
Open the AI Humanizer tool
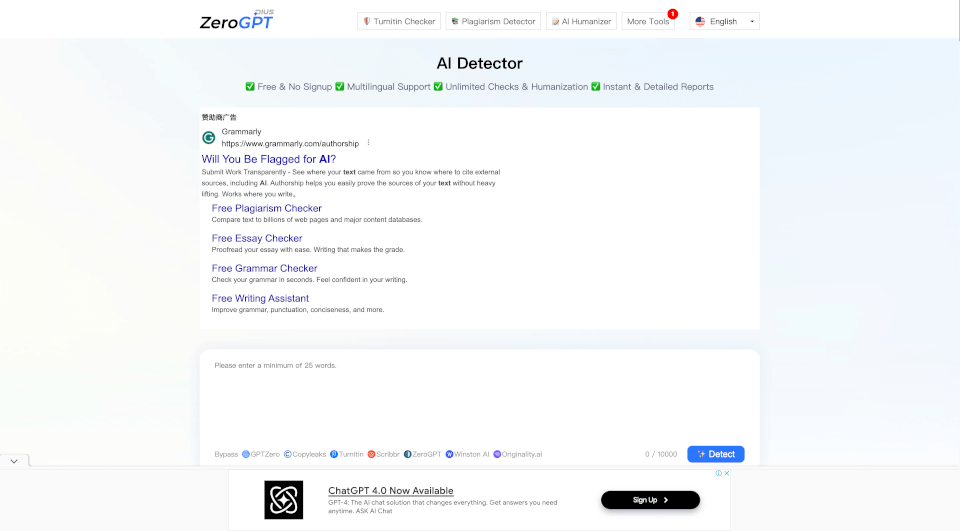coord(581,21)
